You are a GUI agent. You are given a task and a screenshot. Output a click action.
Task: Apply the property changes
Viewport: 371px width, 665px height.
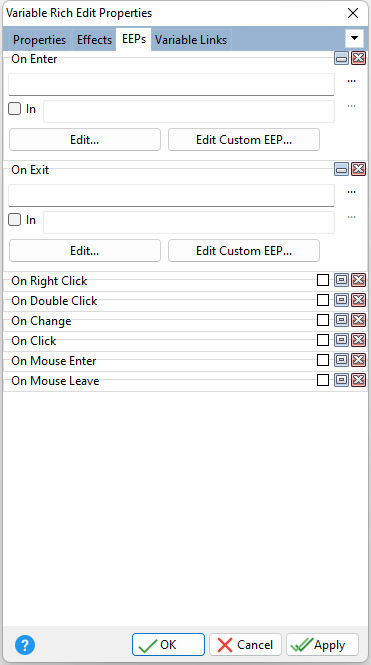pyautogui.click(x=322, y=645)
